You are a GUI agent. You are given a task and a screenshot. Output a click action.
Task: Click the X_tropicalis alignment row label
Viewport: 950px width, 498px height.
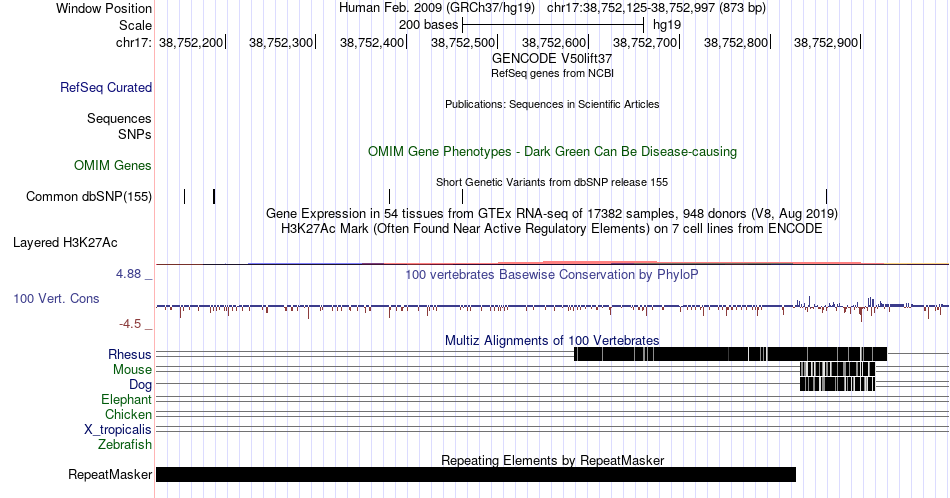tap(118, 430)
